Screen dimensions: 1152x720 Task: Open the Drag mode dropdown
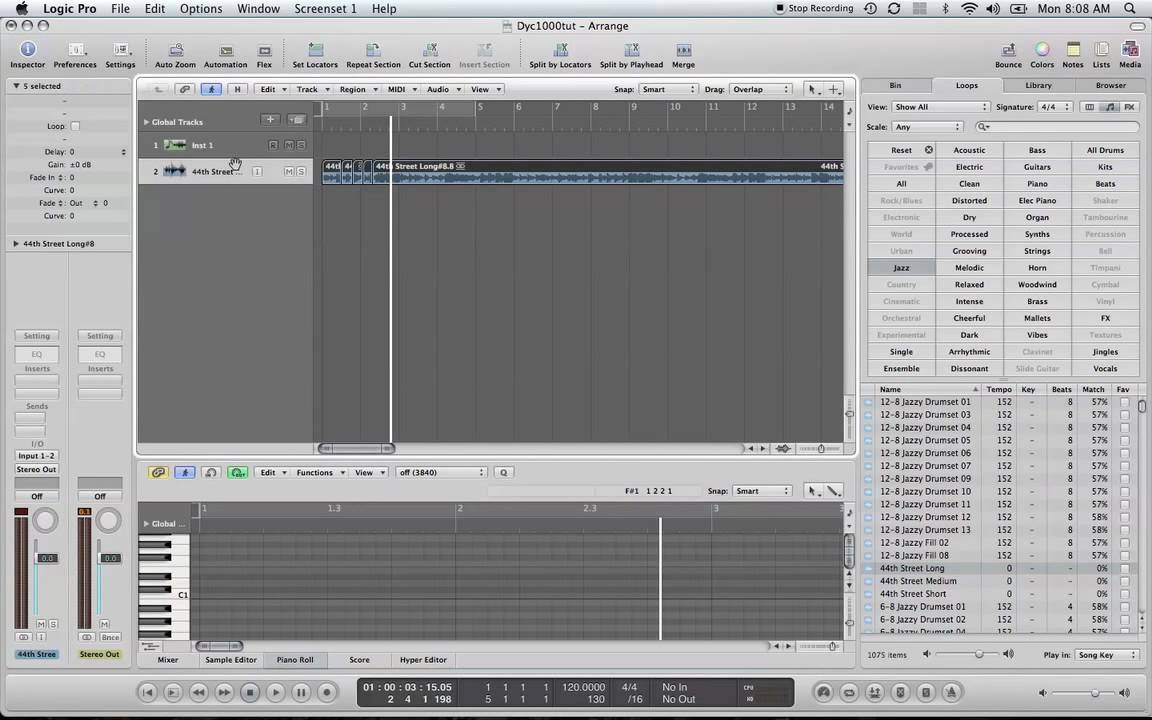click(x=760, y=89)
